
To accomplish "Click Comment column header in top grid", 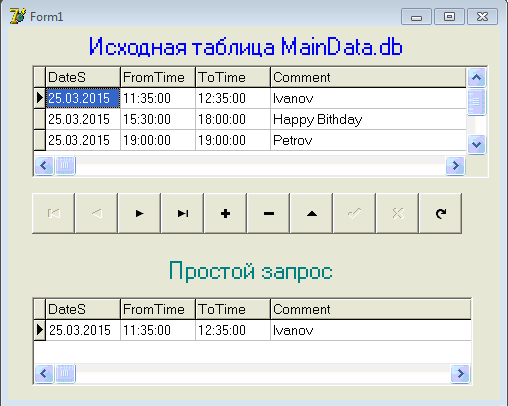I will 368,77.
